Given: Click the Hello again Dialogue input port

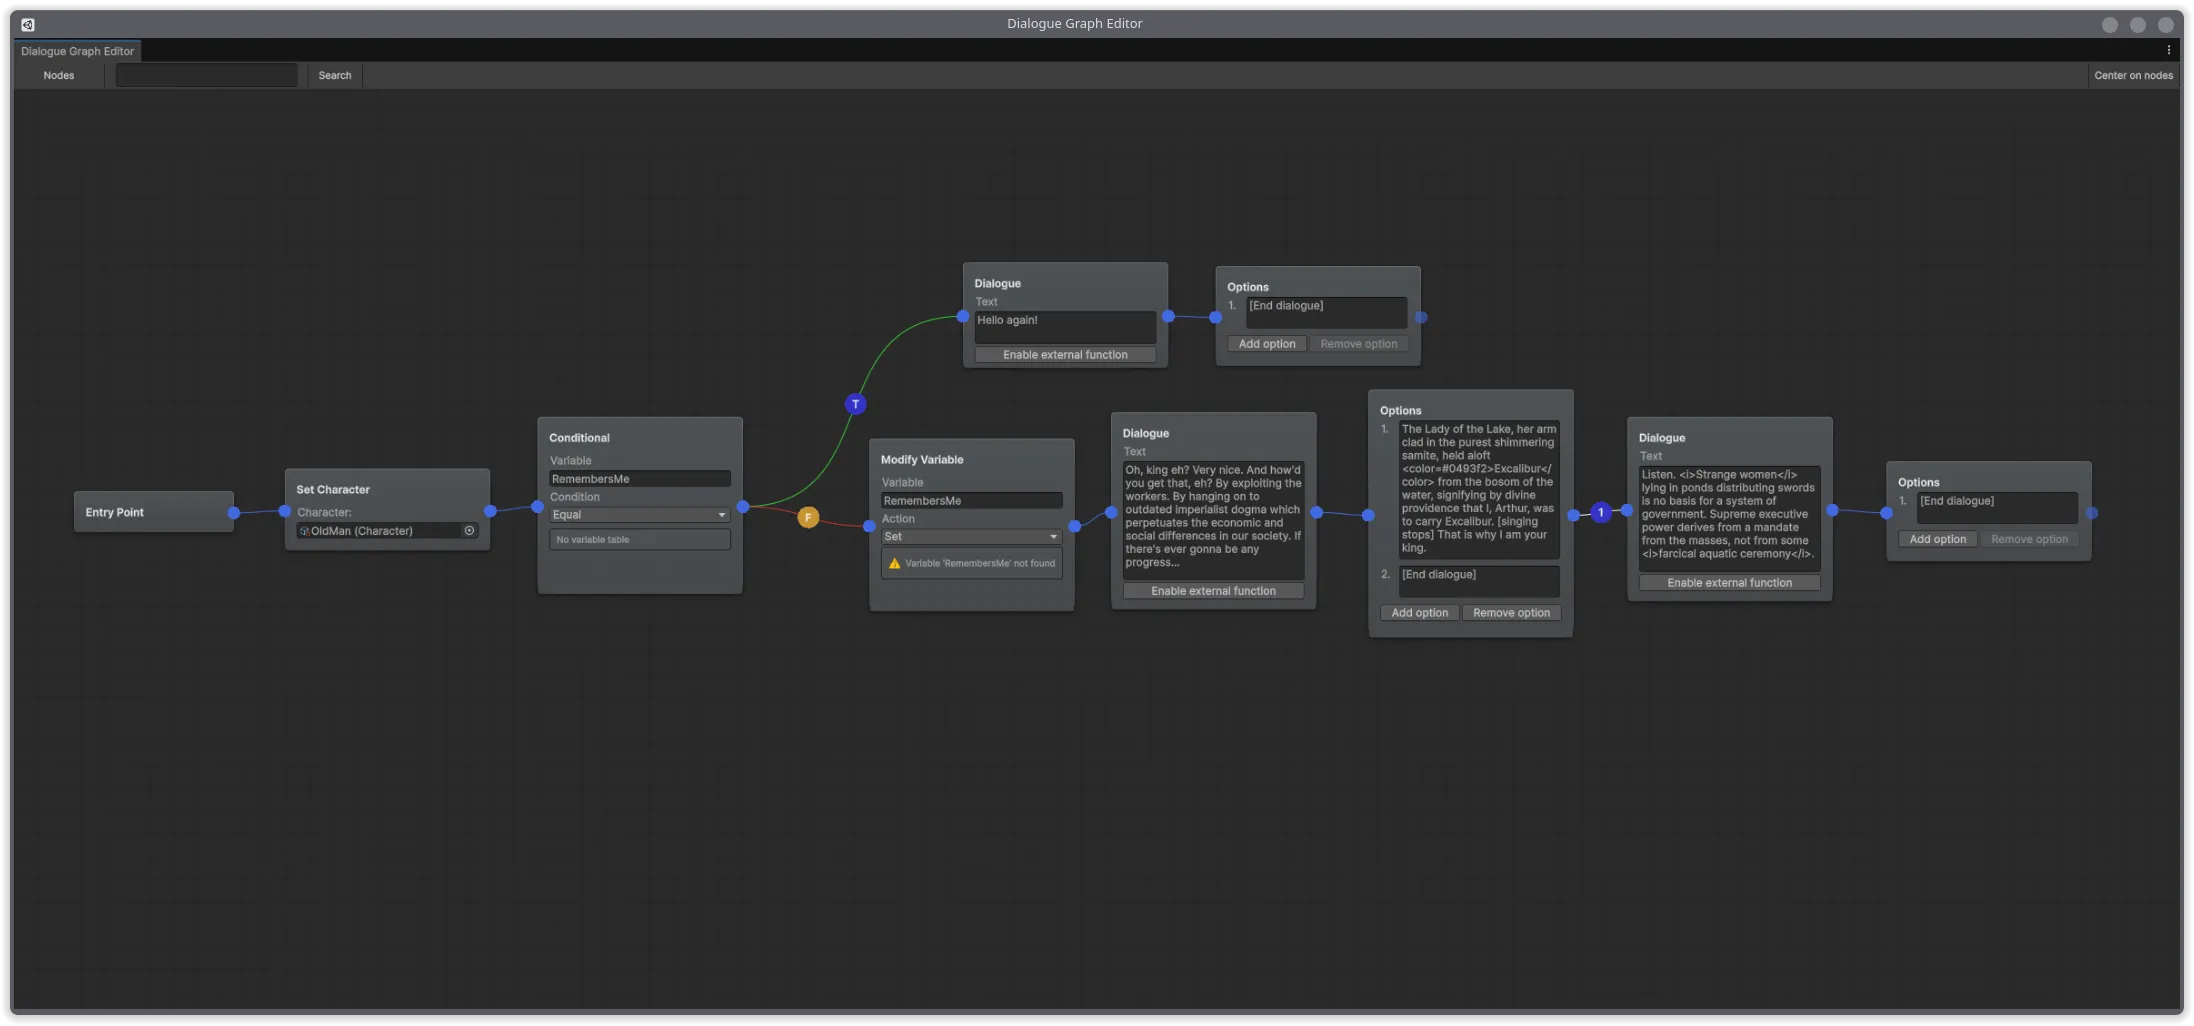Looking at the screenshot, I should (x=963, y=316).
